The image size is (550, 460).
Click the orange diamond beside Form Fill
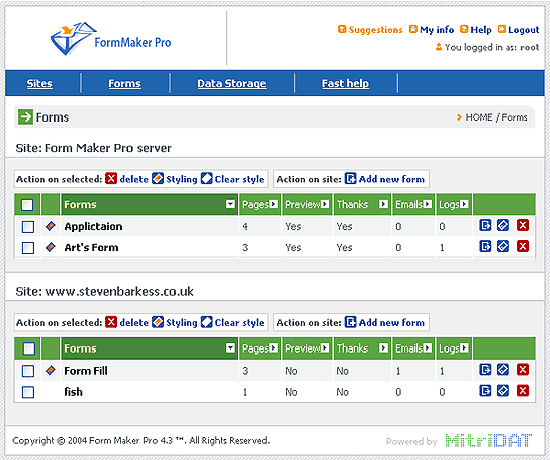51,370
